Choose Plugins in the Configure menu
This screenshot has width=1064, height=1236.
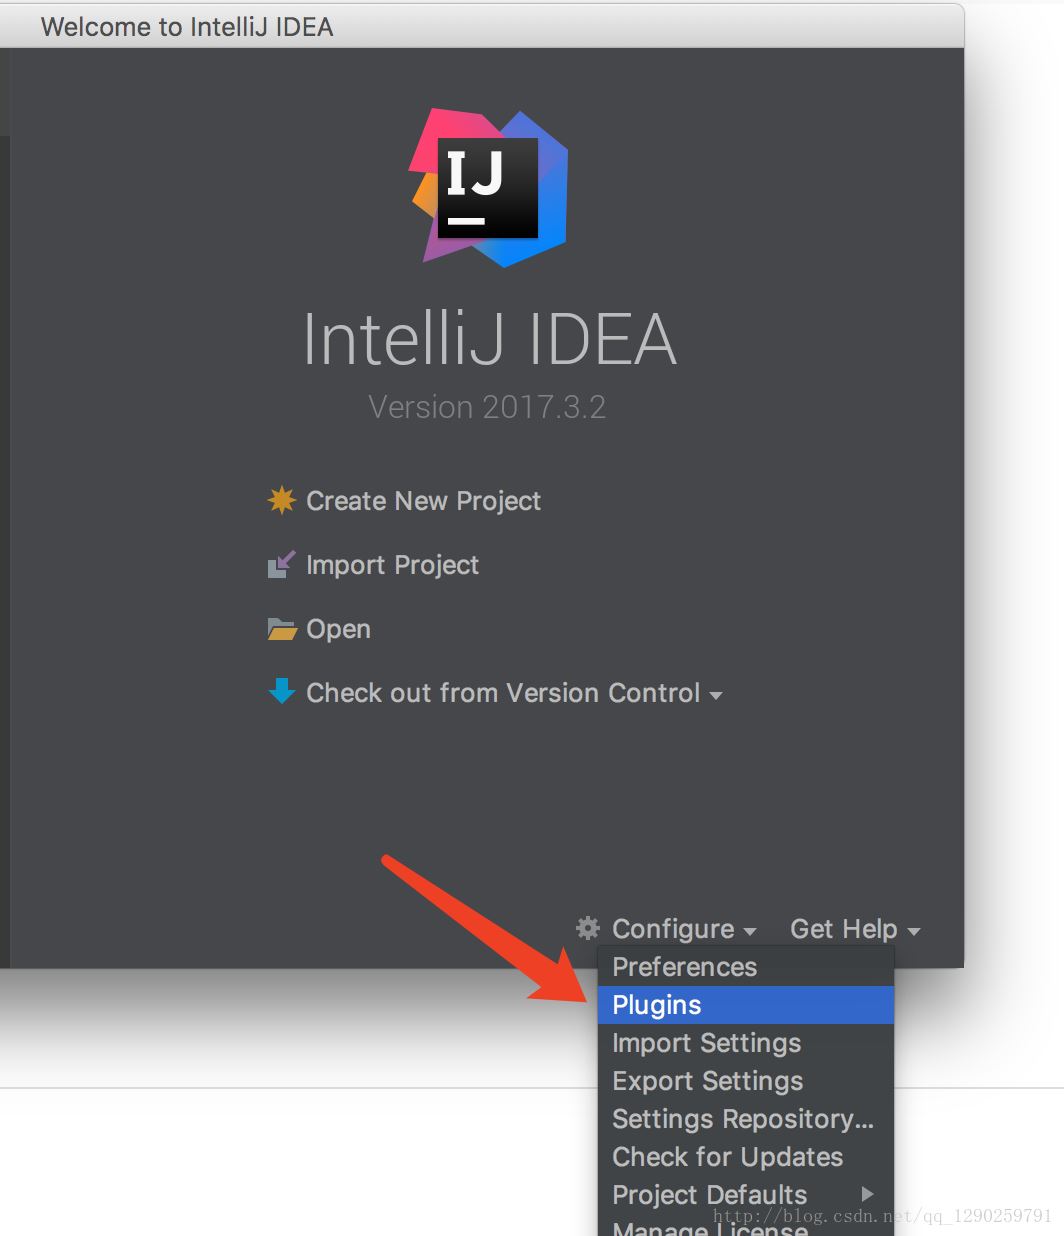click(x=657, y=1005)
